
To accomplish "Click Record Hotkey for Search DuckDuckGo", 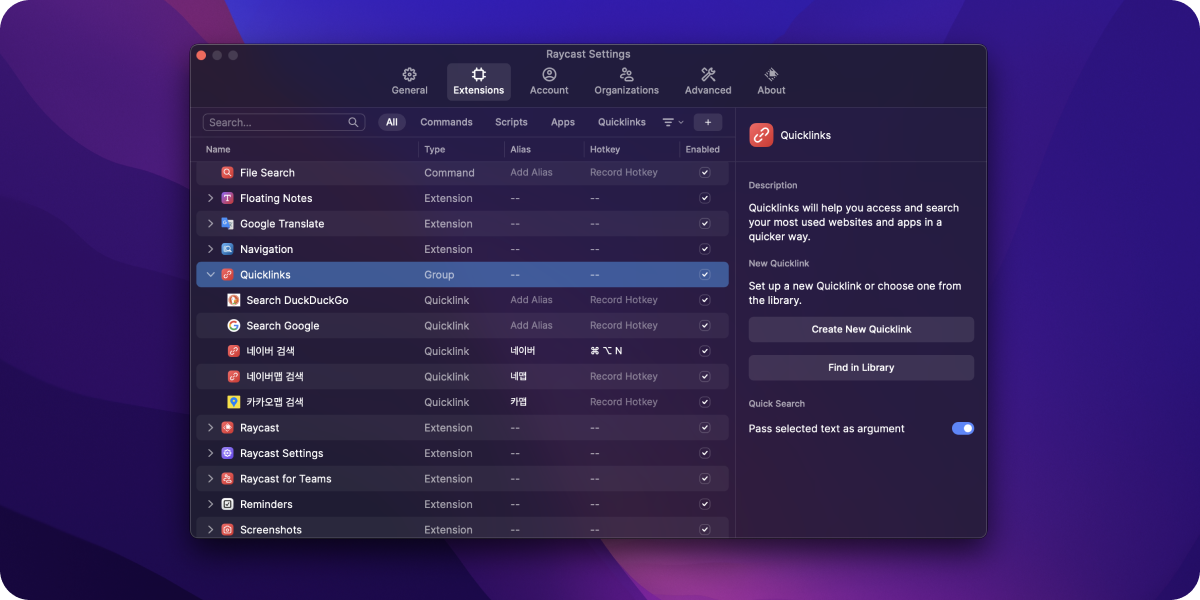I will coord(624,300).
